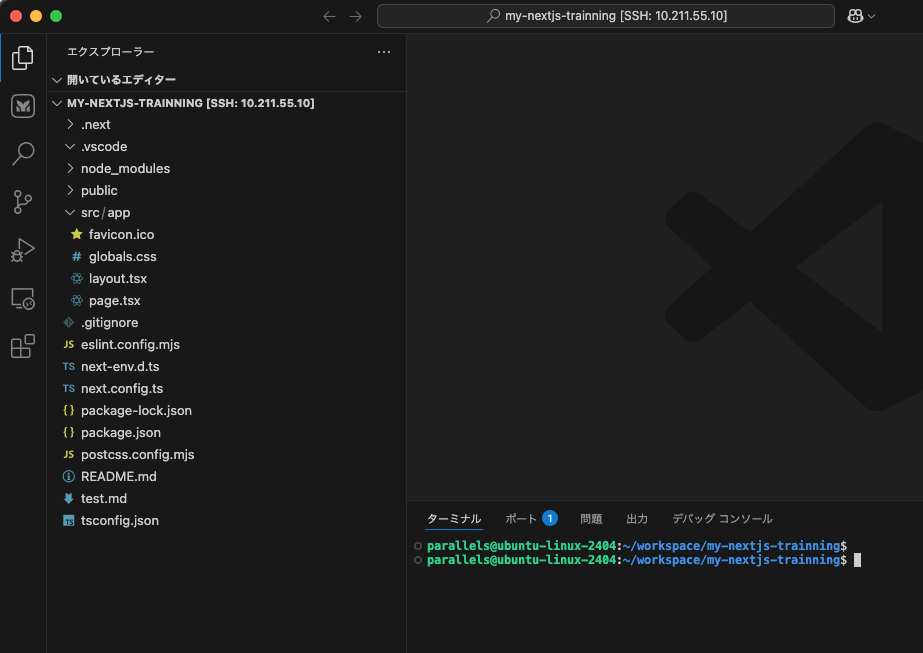Click the star icon beside favicon.ico
Viewport: 923px width, 653px height.
[x=77, y=234]
